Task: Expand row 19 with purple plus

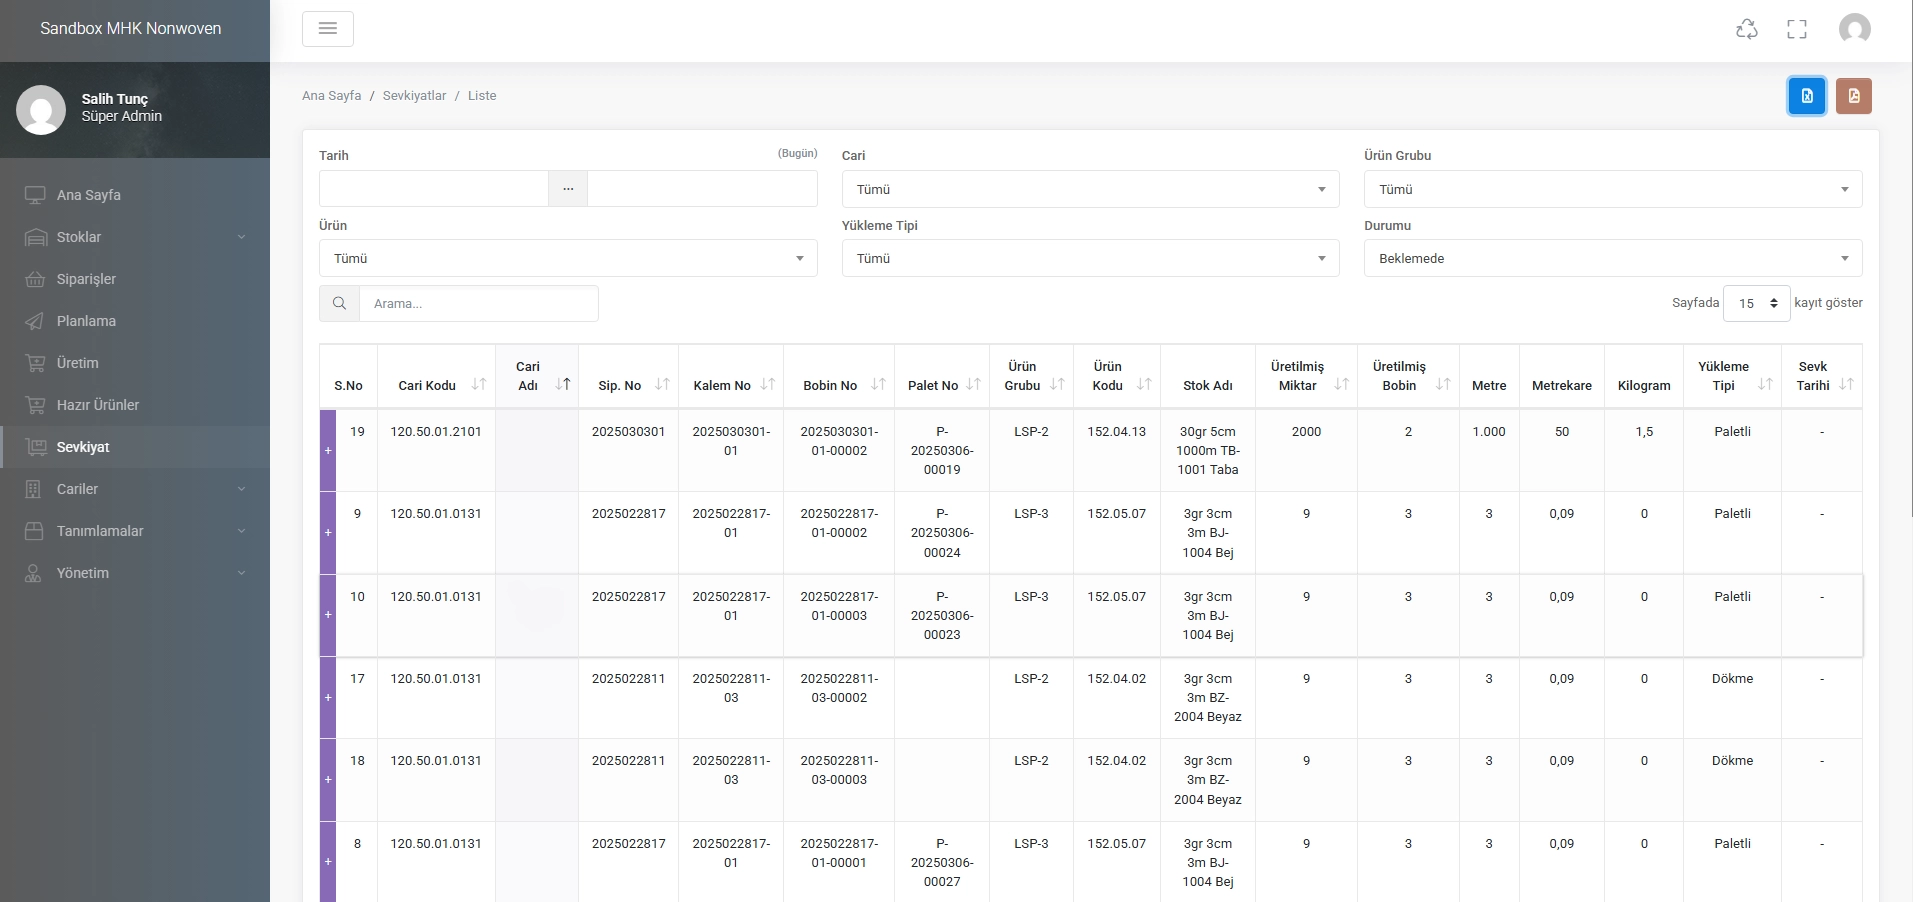Action: [328, 451]
